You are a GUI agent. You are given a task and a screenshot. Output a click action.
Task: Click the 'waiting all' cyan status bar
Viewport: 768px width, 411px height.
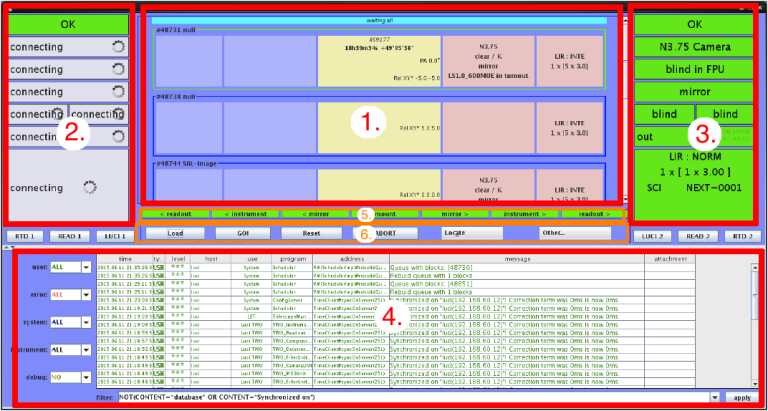point(379,21)
